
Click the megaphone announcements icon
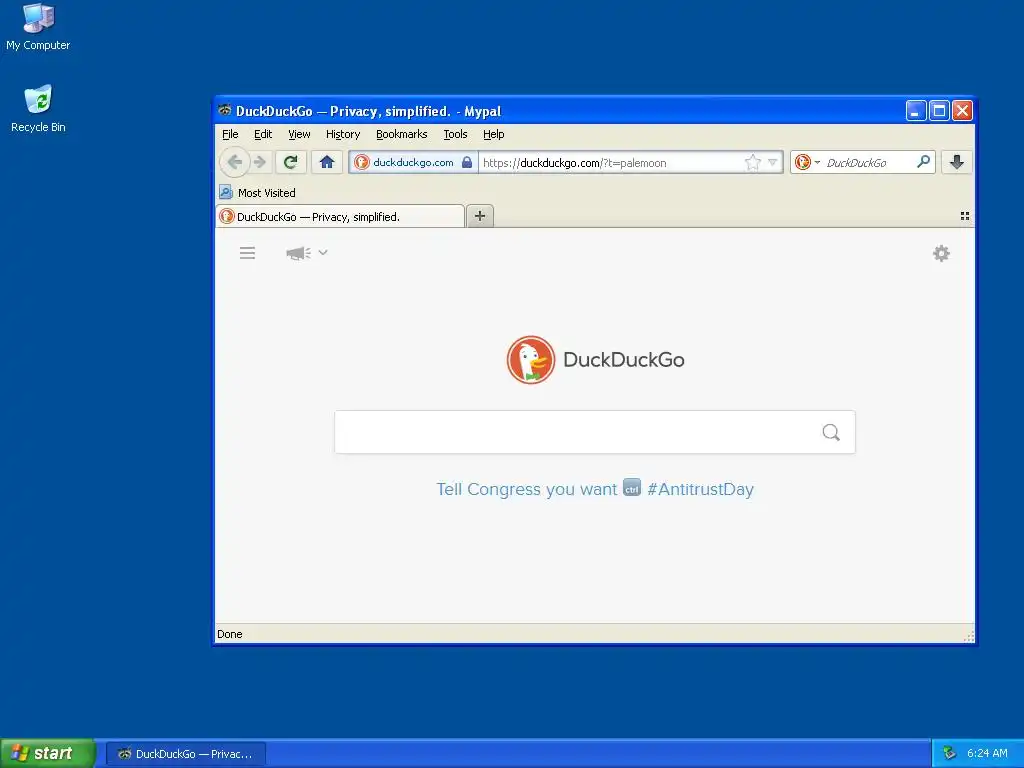coord(298,253)
